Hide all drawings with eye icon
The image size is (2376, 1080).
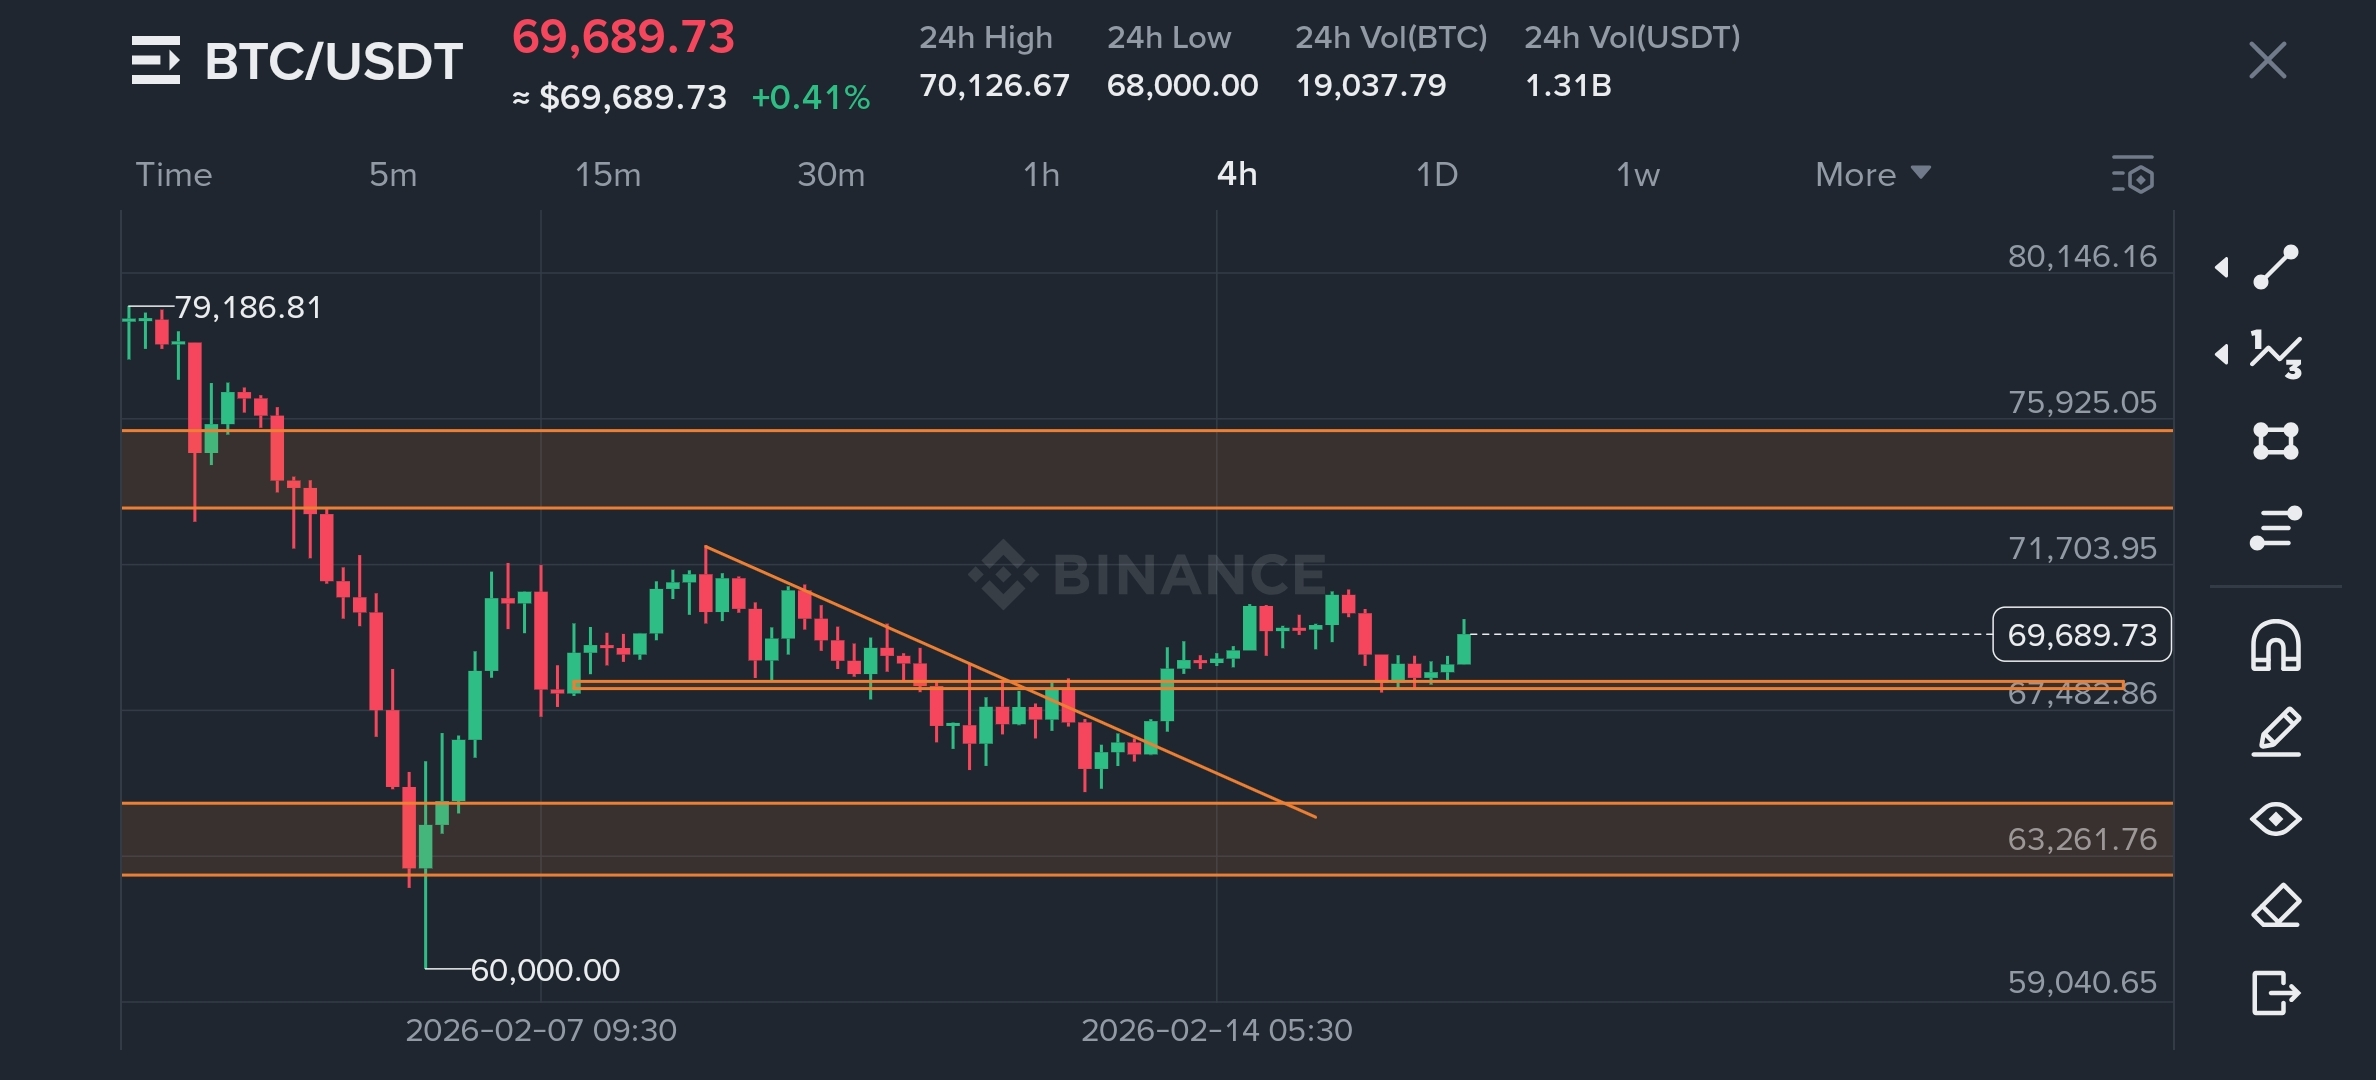point(2276,819)
